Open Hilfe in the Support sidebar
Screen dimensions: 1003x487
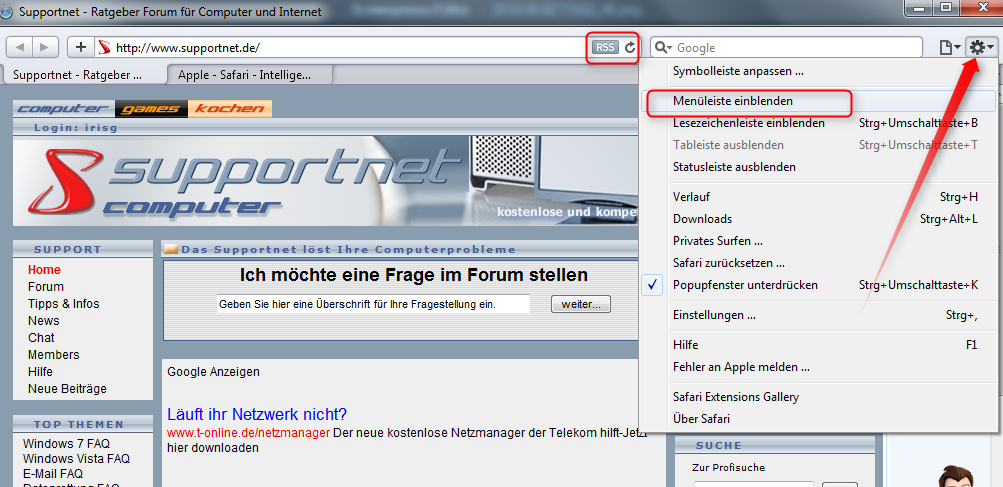(40, 372)
